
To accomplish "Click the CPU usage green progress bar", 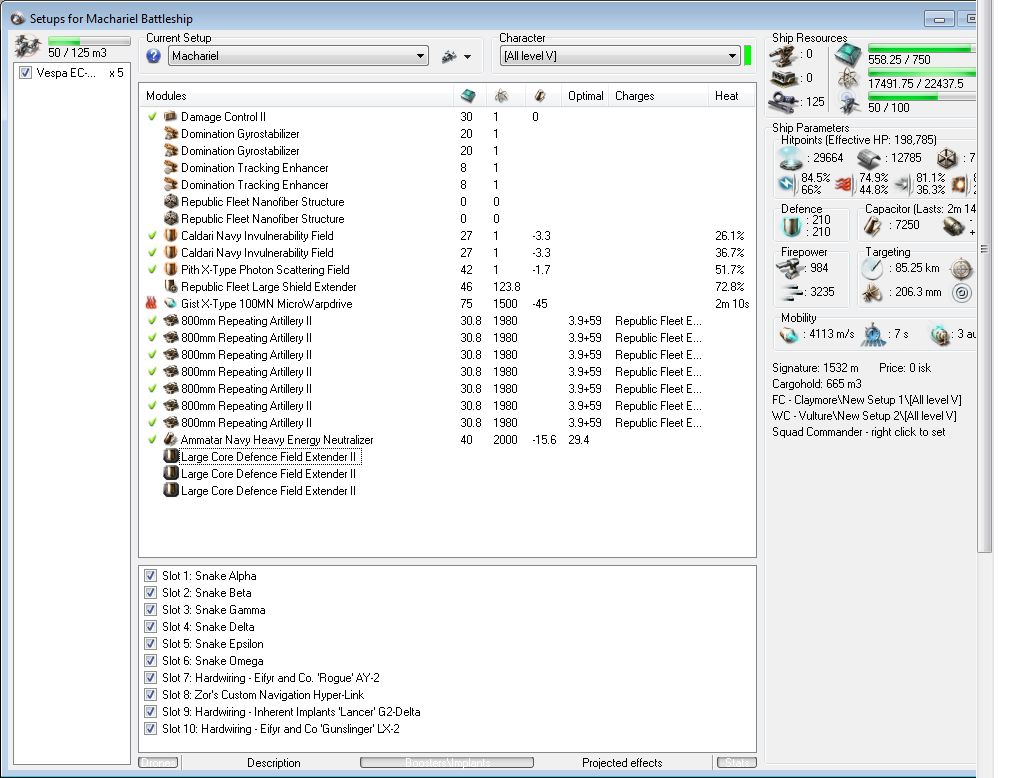I will [921, 49].
